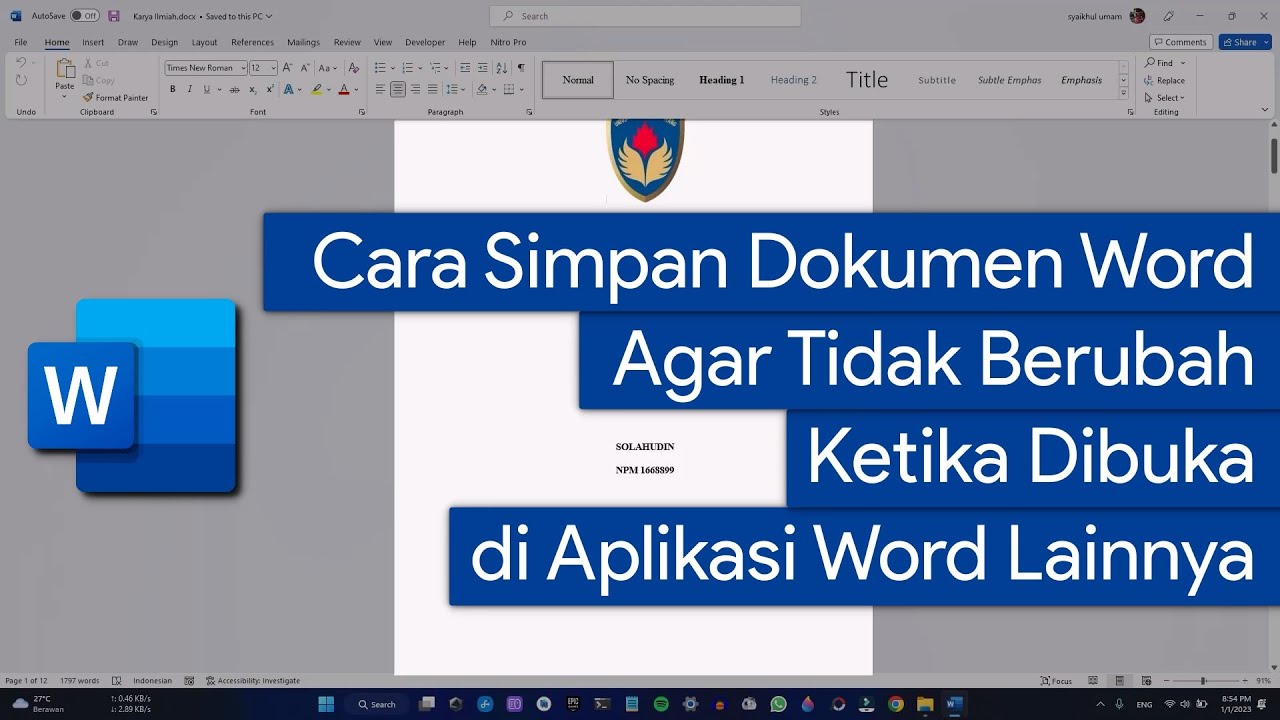Select Center alignment
Screen dimensions: 1280x720
click(x=397, y=89)
